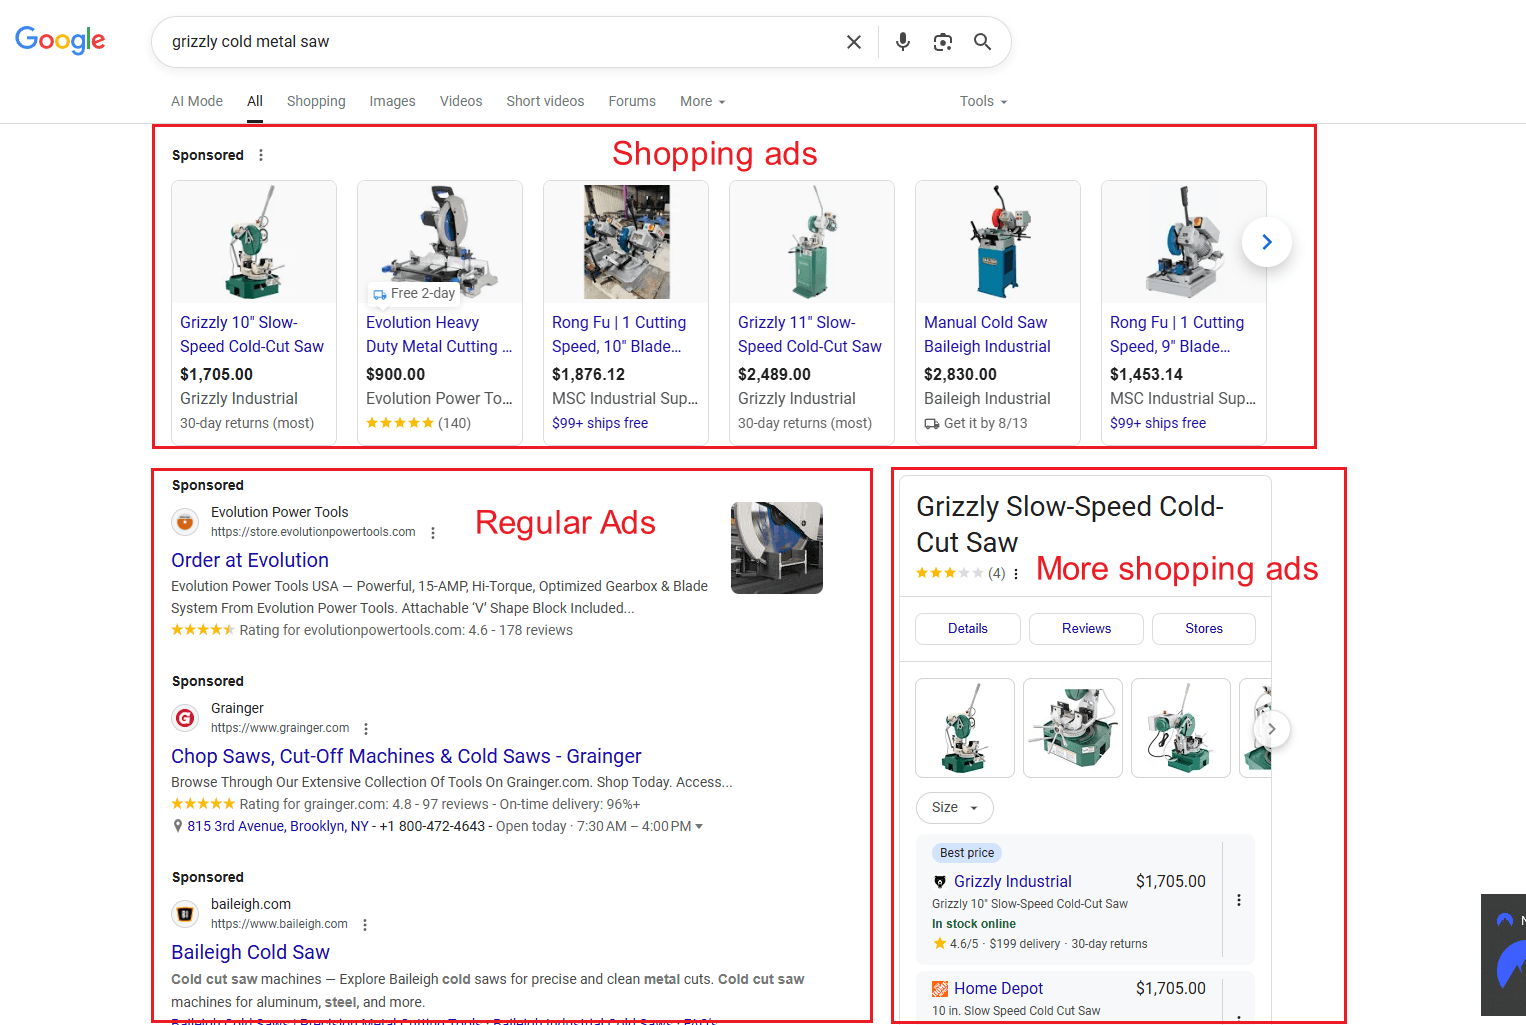The height and width of the screenshot is (1025, 1526).
Task: Click the three-dot menu next to the Grainger ad
Action: click(366, 727)
